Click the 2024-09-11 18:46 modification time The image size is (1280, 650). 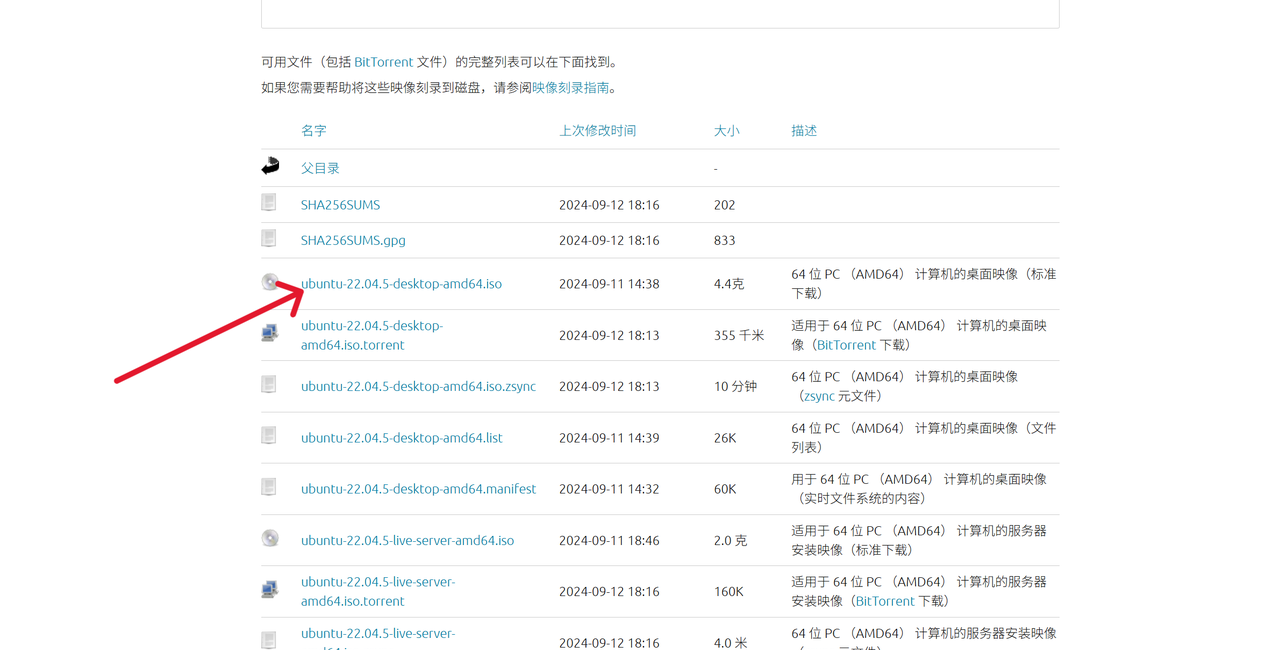tap(609, 540)
